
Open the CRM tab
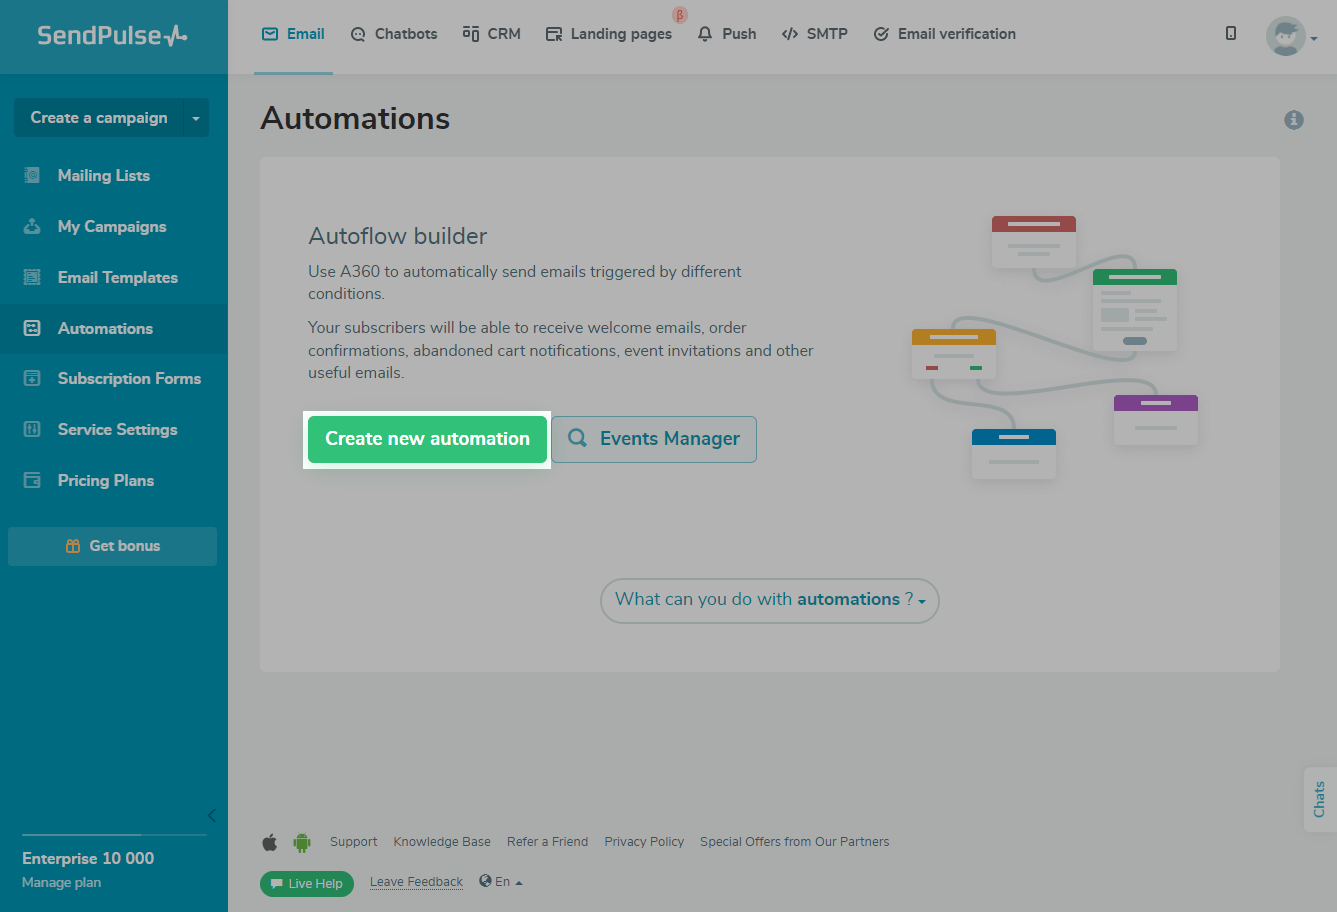pyautogui.click(x=492, y=34)
